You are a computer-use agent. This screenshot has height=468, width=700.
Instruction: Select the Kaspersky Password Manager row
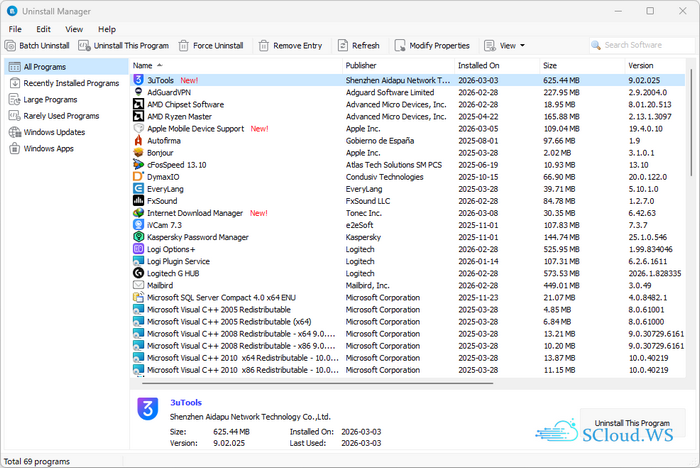(198, 237)
